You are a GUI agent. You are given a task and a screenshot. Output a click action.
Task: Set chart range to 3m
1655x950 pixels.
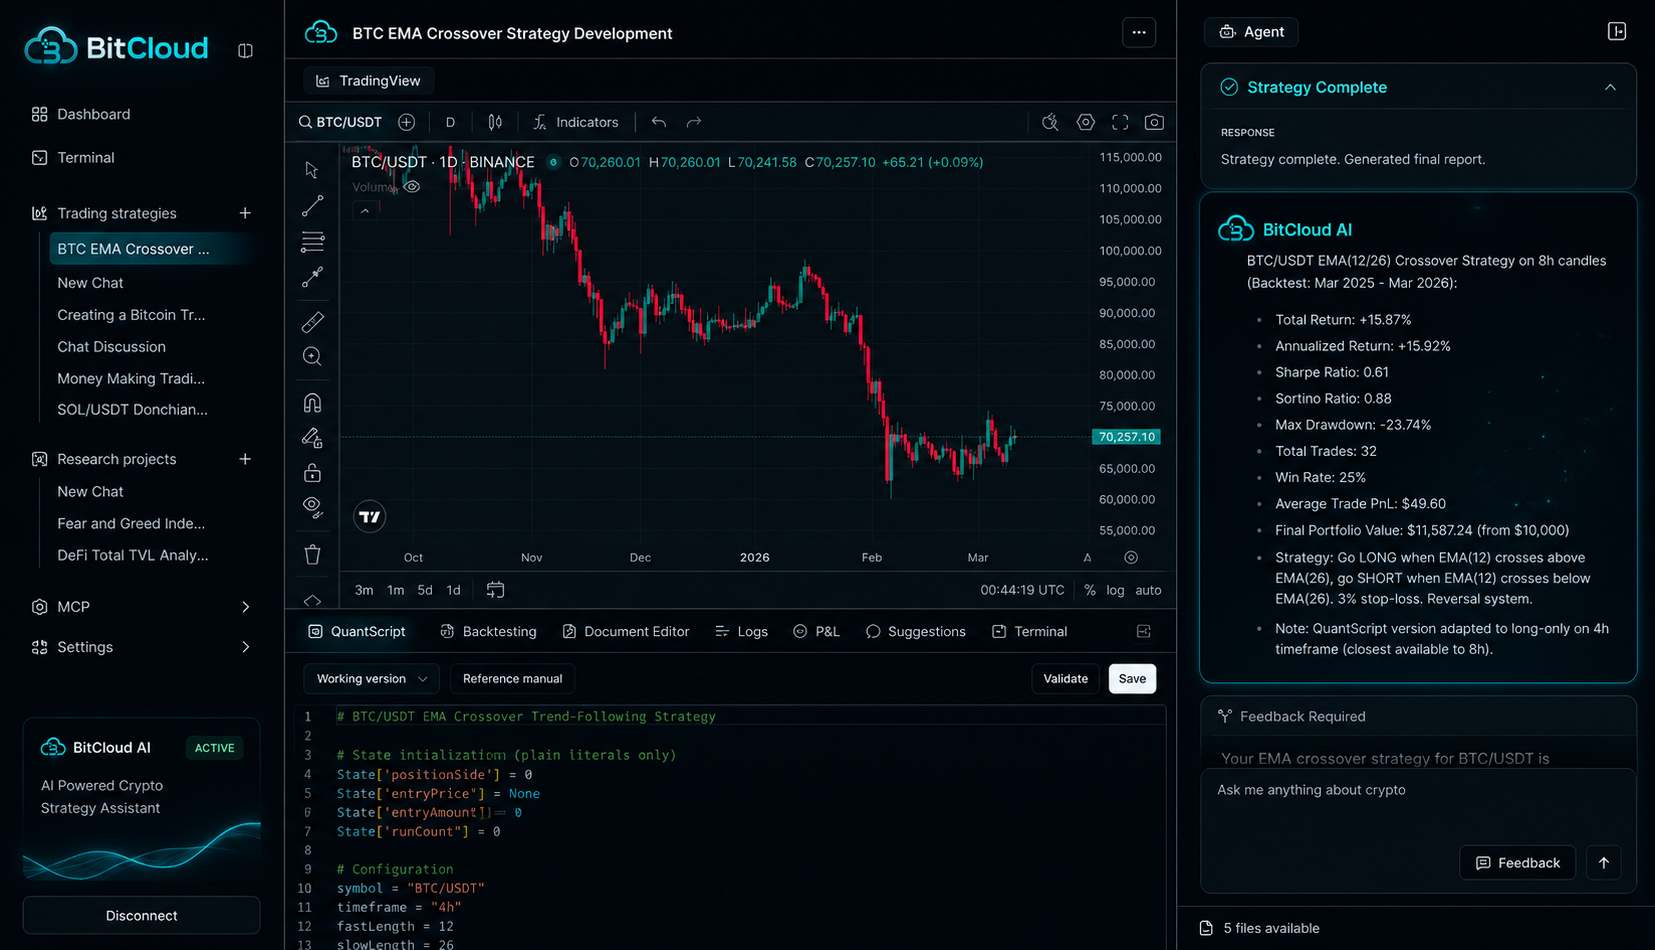tap(364, 590)
